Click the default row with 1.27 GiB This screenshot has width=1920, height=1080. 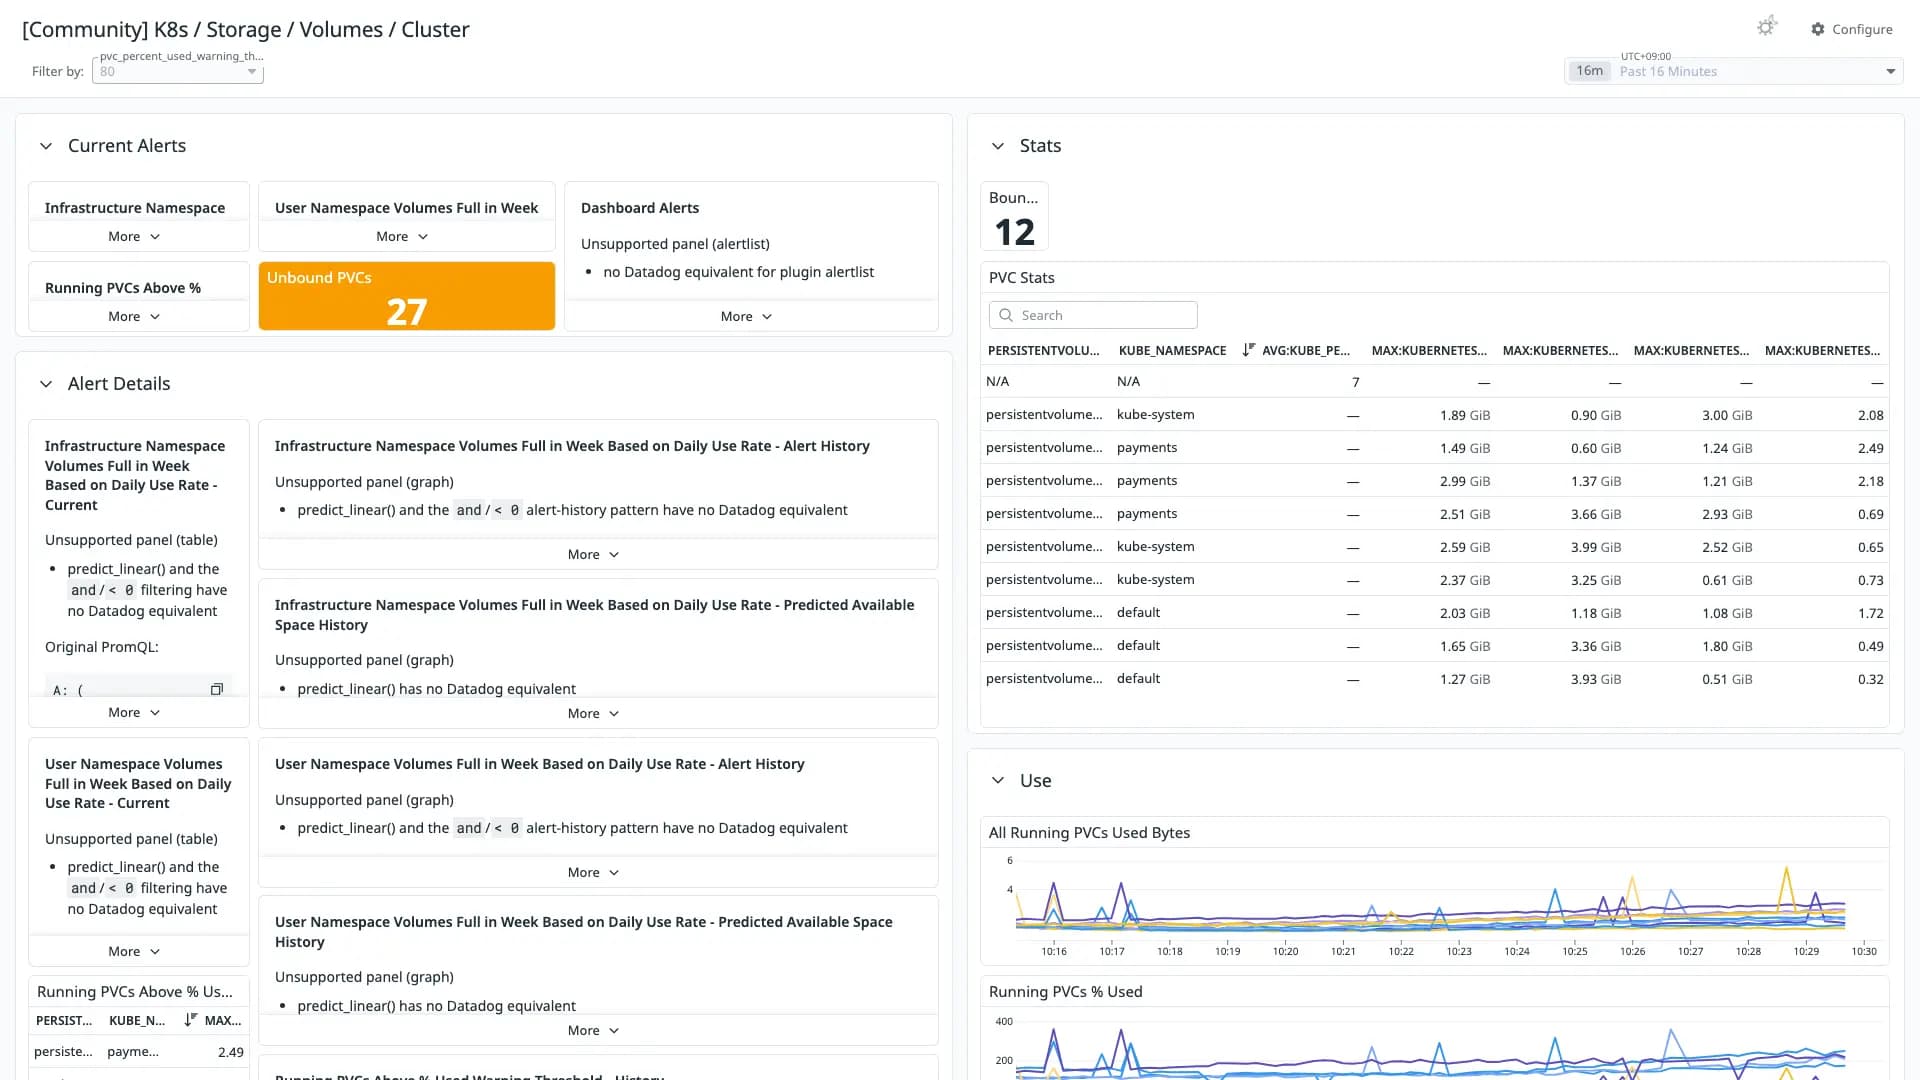coord(1434,679)
